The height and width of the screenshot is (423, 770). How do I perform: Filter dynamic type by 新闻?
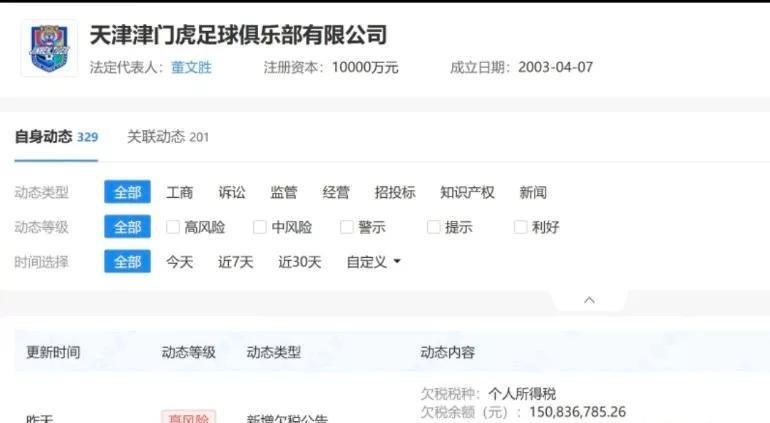(x=533, y=192)
